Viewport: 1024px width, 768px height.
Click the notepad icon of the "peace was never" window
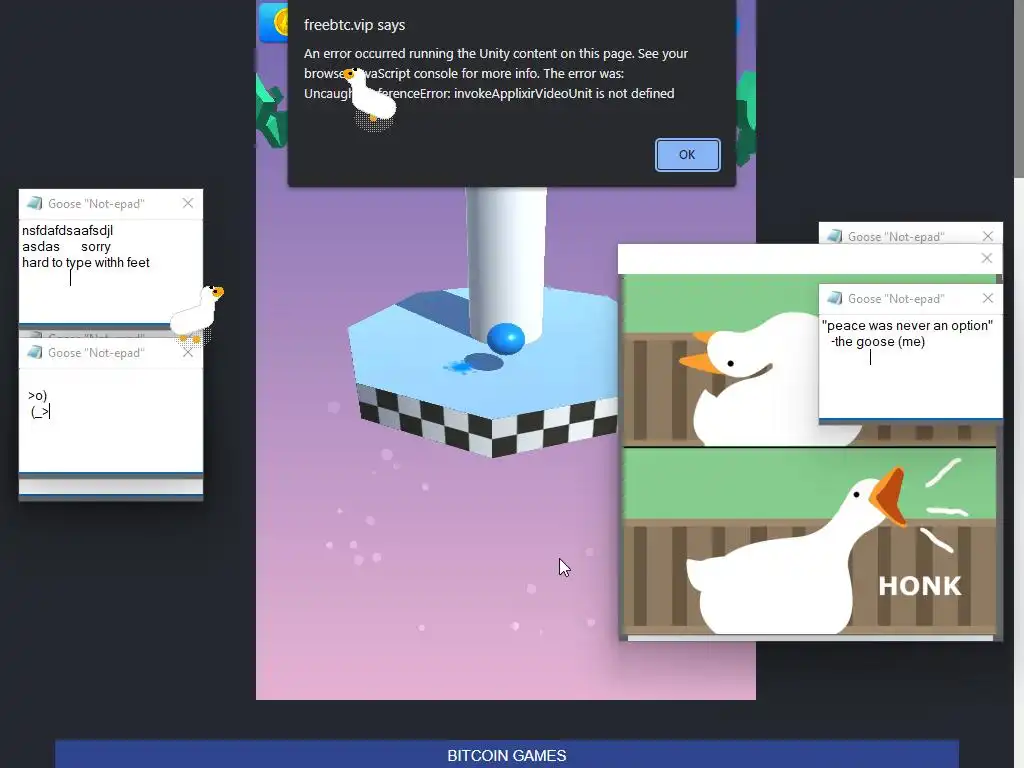pyautogui.click(x=835, y=298)
